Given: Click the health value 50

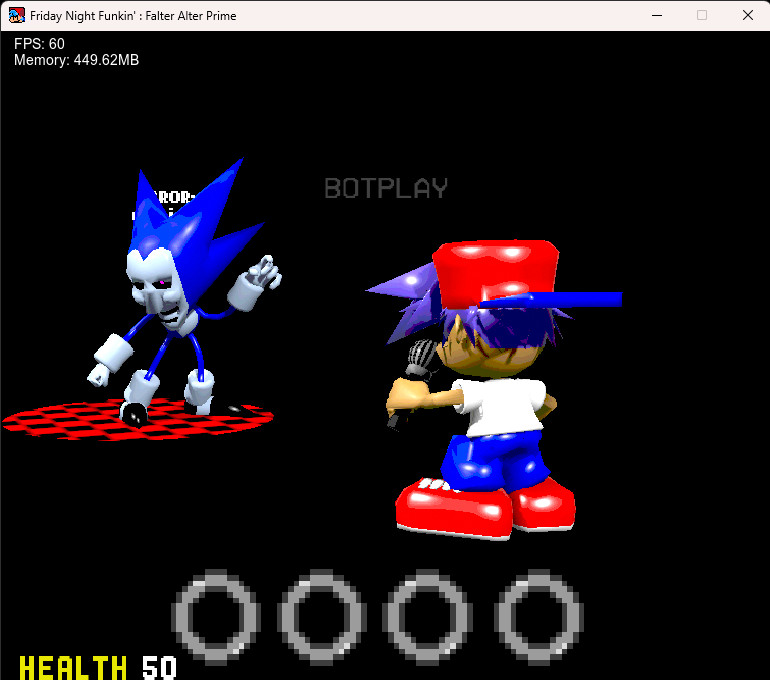Looking at the screenshot, I should pyautogui.click(x=159, y=668).
